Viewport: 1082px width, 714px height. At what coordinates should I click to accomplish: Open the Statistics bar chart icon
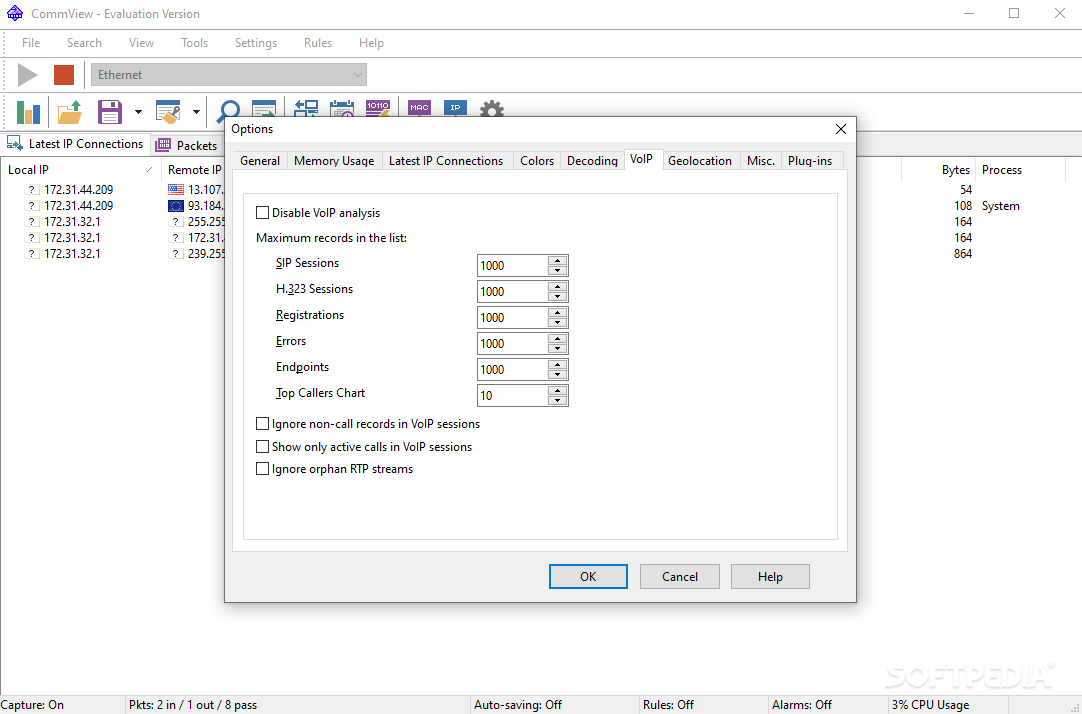pyautogui.click(x=28, y=112)
